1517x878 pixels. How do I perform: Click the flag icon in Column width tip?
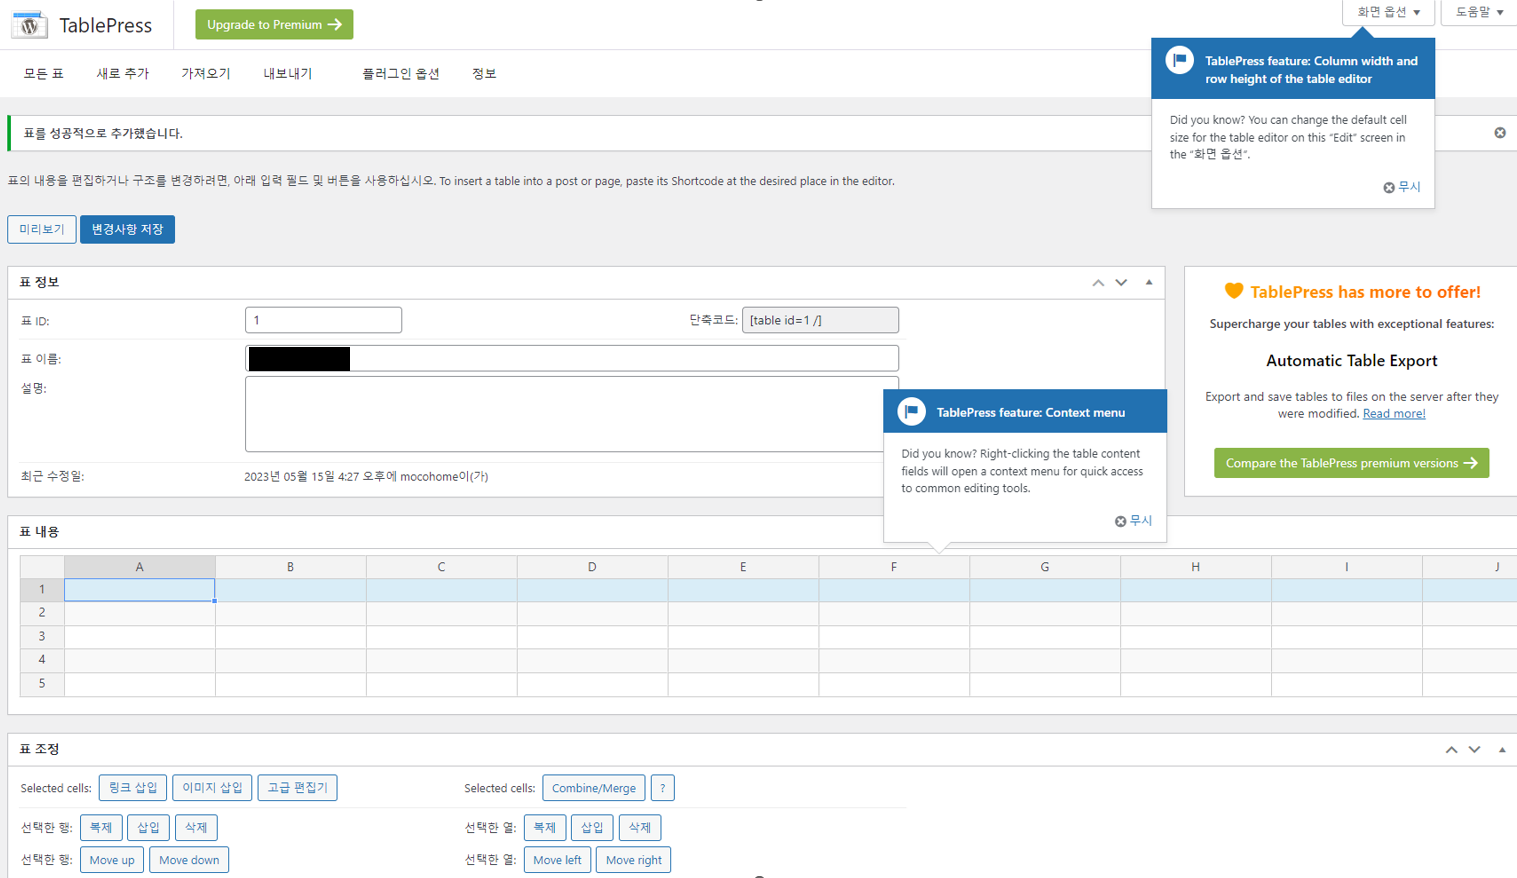(x=1180, y=60)
